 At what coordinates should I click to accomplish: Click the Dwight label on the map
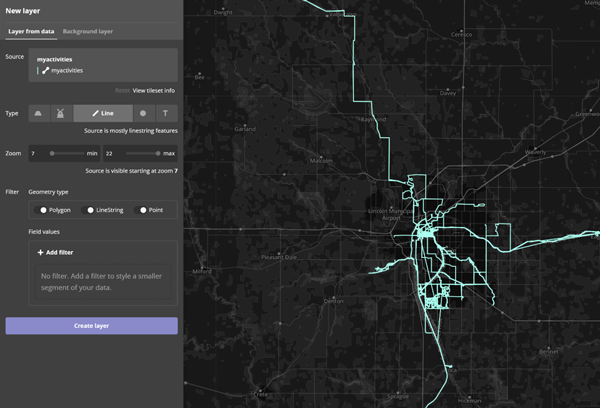223,12
